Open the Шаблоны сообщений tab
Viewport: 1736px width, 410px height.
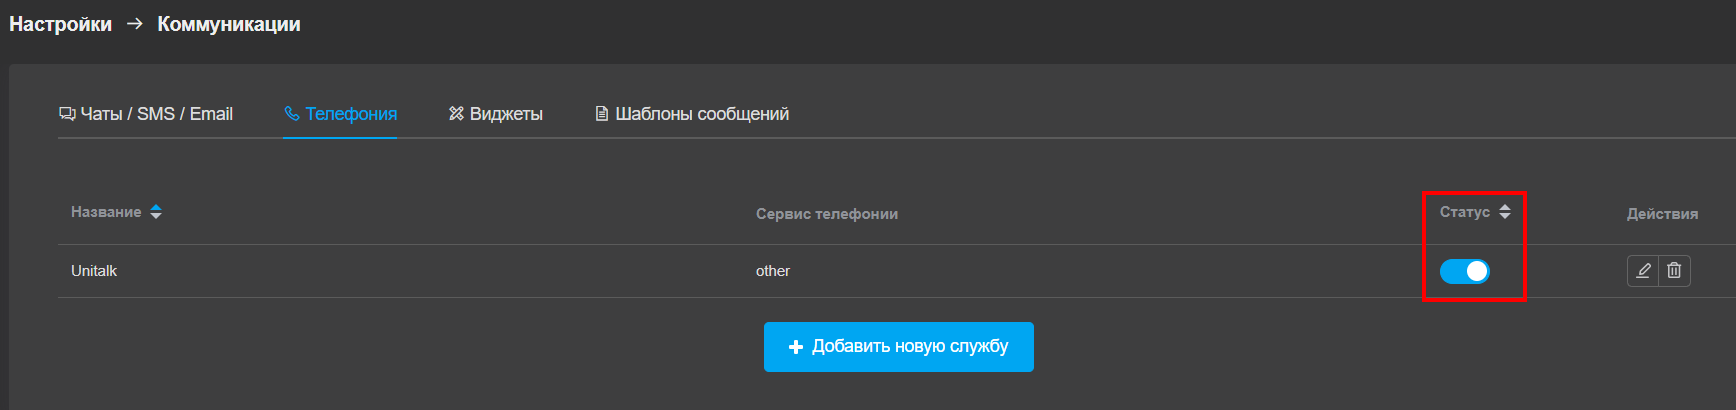(692, 114)
